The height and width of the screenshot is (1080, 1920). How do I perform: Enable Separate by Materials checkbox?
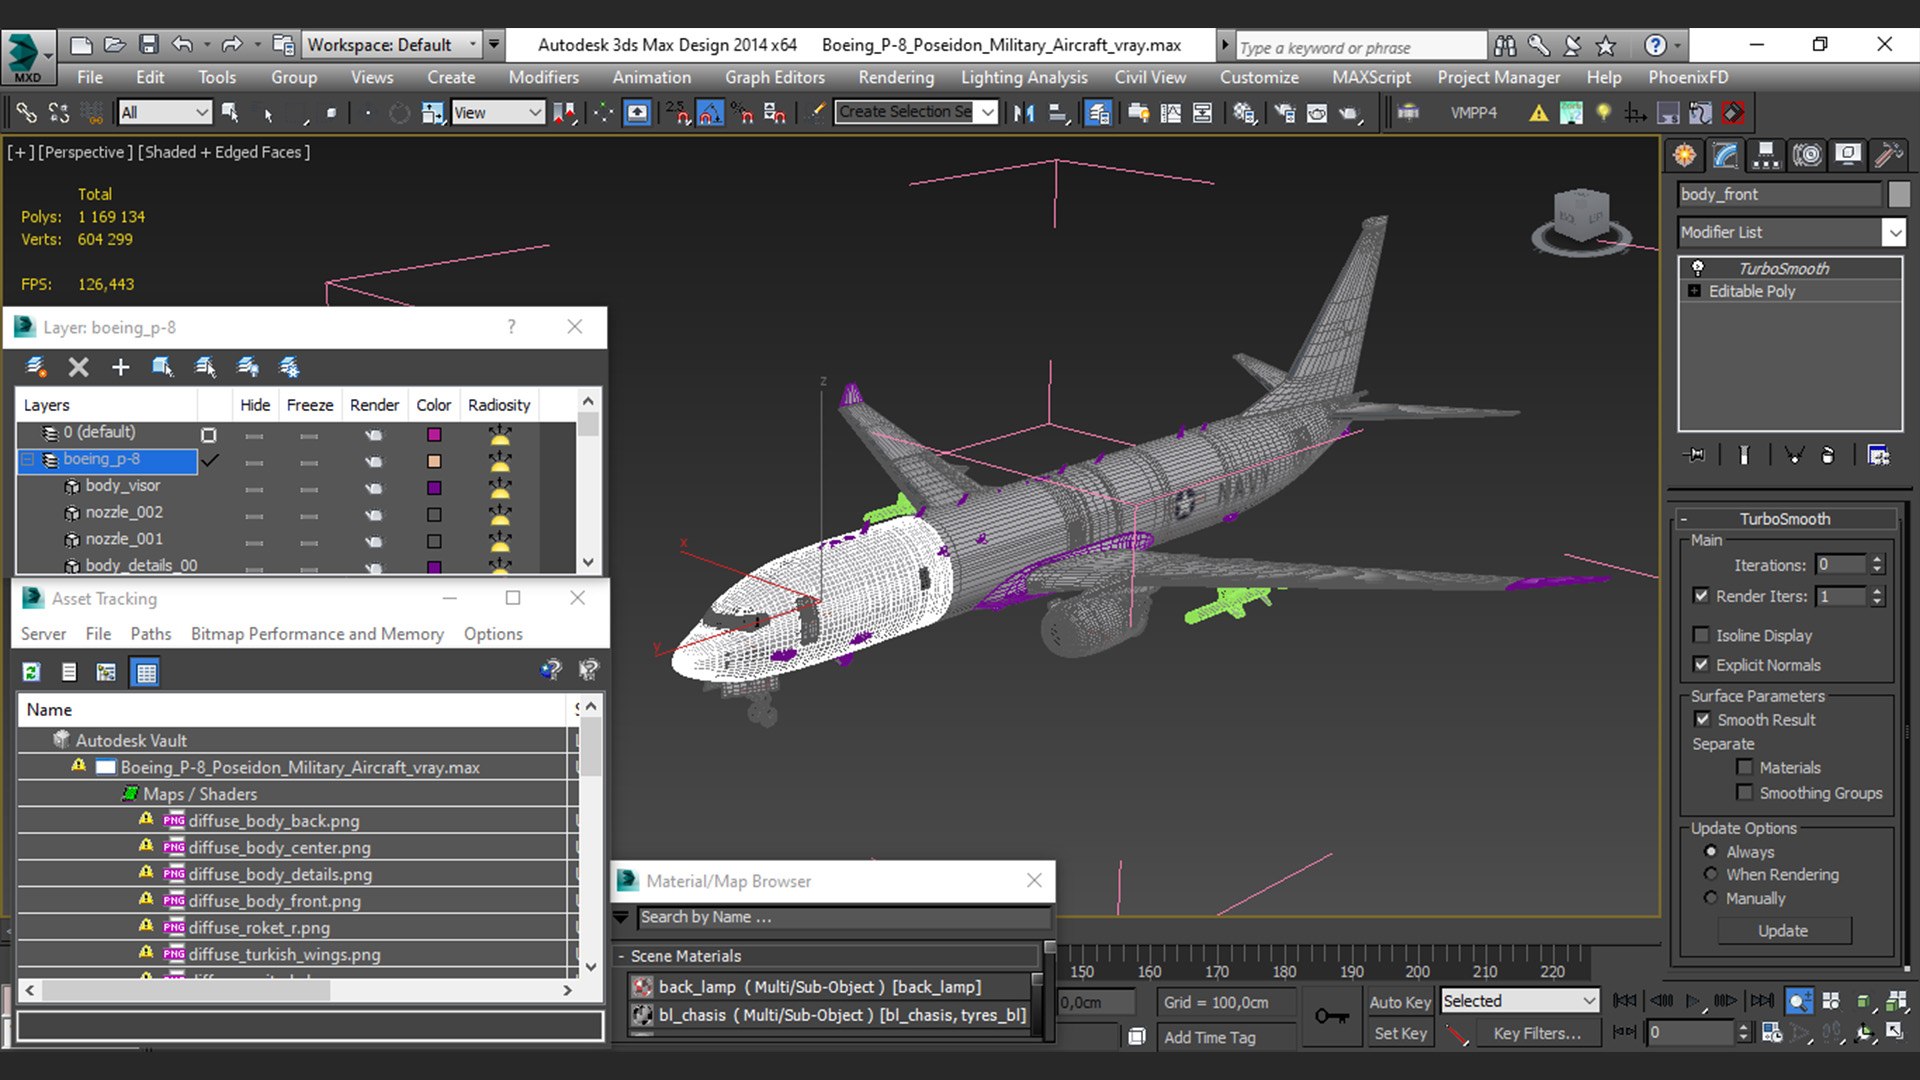(x=1745, y=767)
